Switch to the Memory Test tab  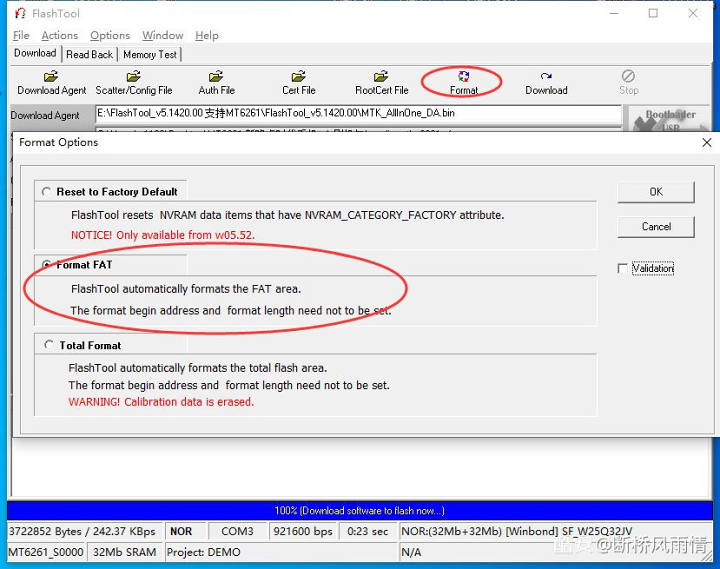(x=150, y=54)
